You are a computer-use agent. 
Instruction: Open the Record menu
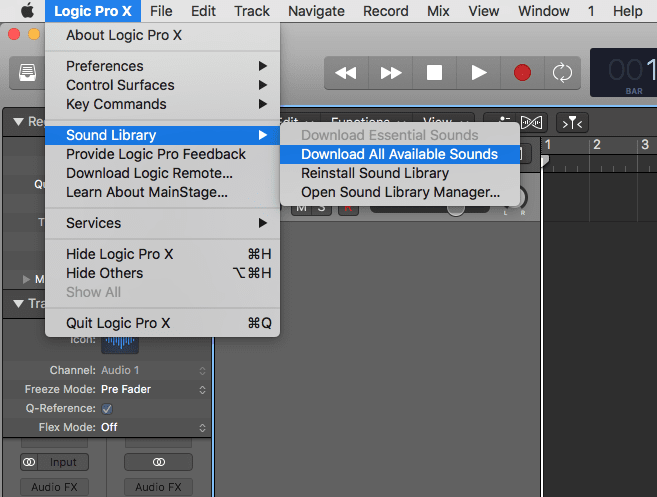coord(385,11)
